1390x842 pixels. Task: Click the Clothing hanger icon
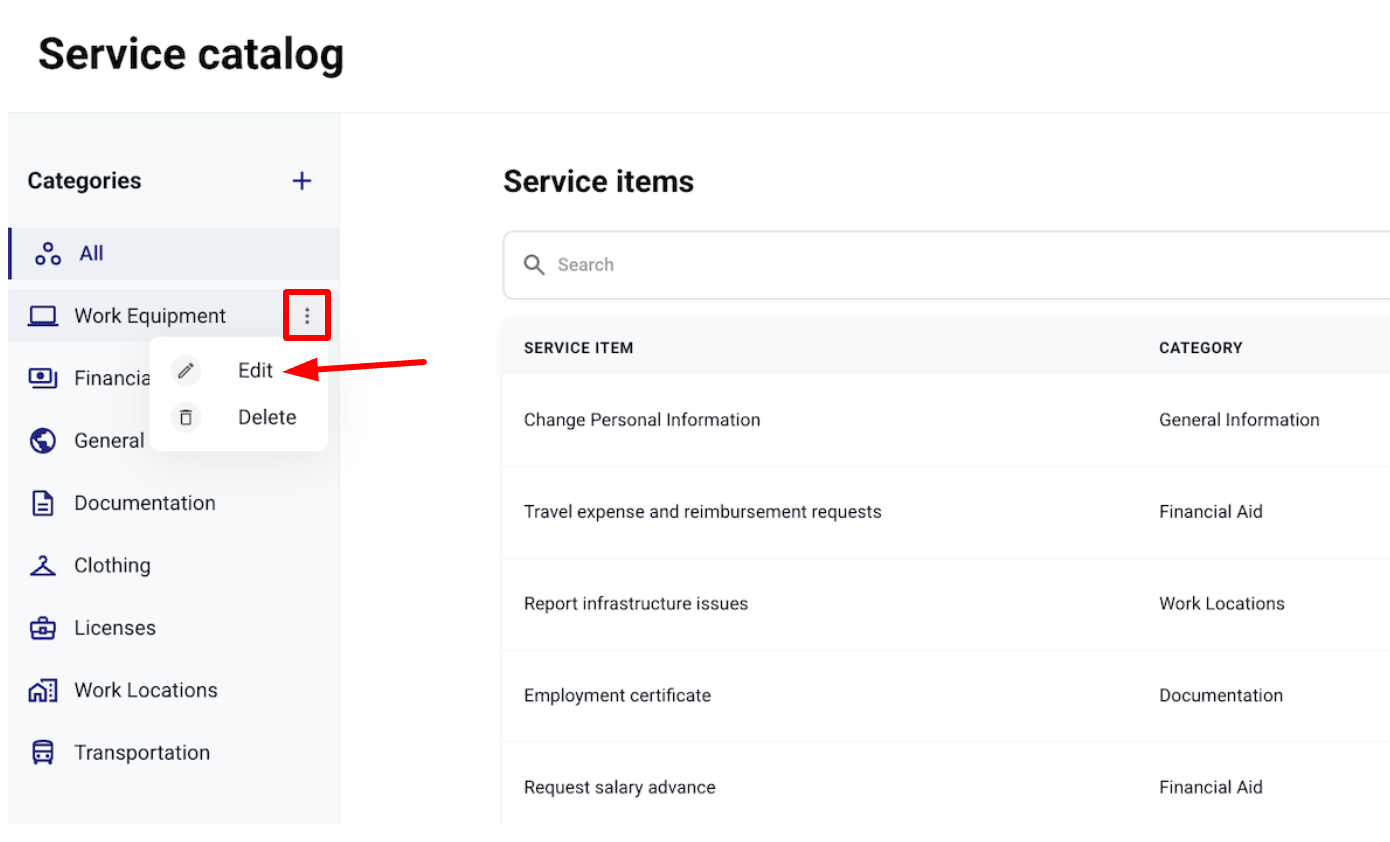pos(43,566)
